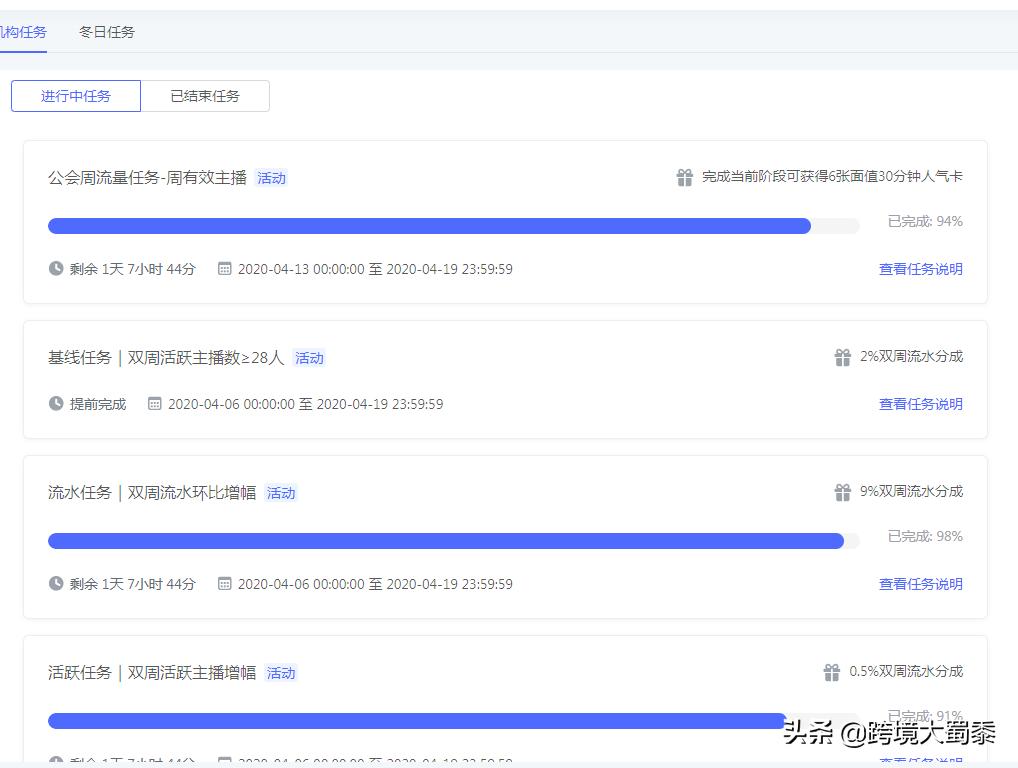Click the calendar icon beside 2020-04-13 dates
This screenshot has width=1018, height=768.
[x=225, y=268]
